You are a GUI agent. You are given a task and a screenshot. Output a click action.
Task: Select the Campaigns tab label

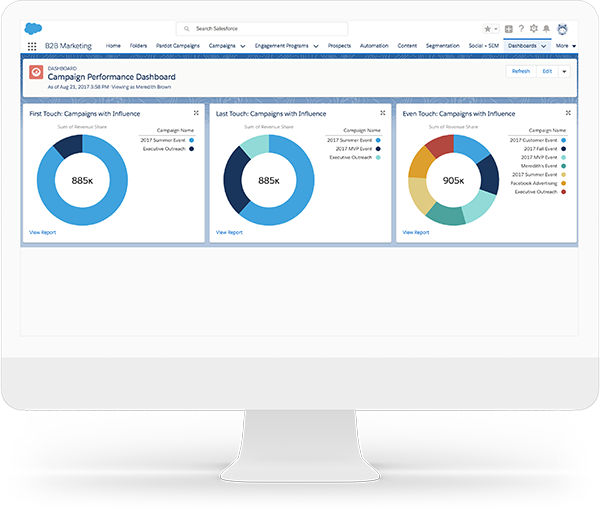click(222, 46)
